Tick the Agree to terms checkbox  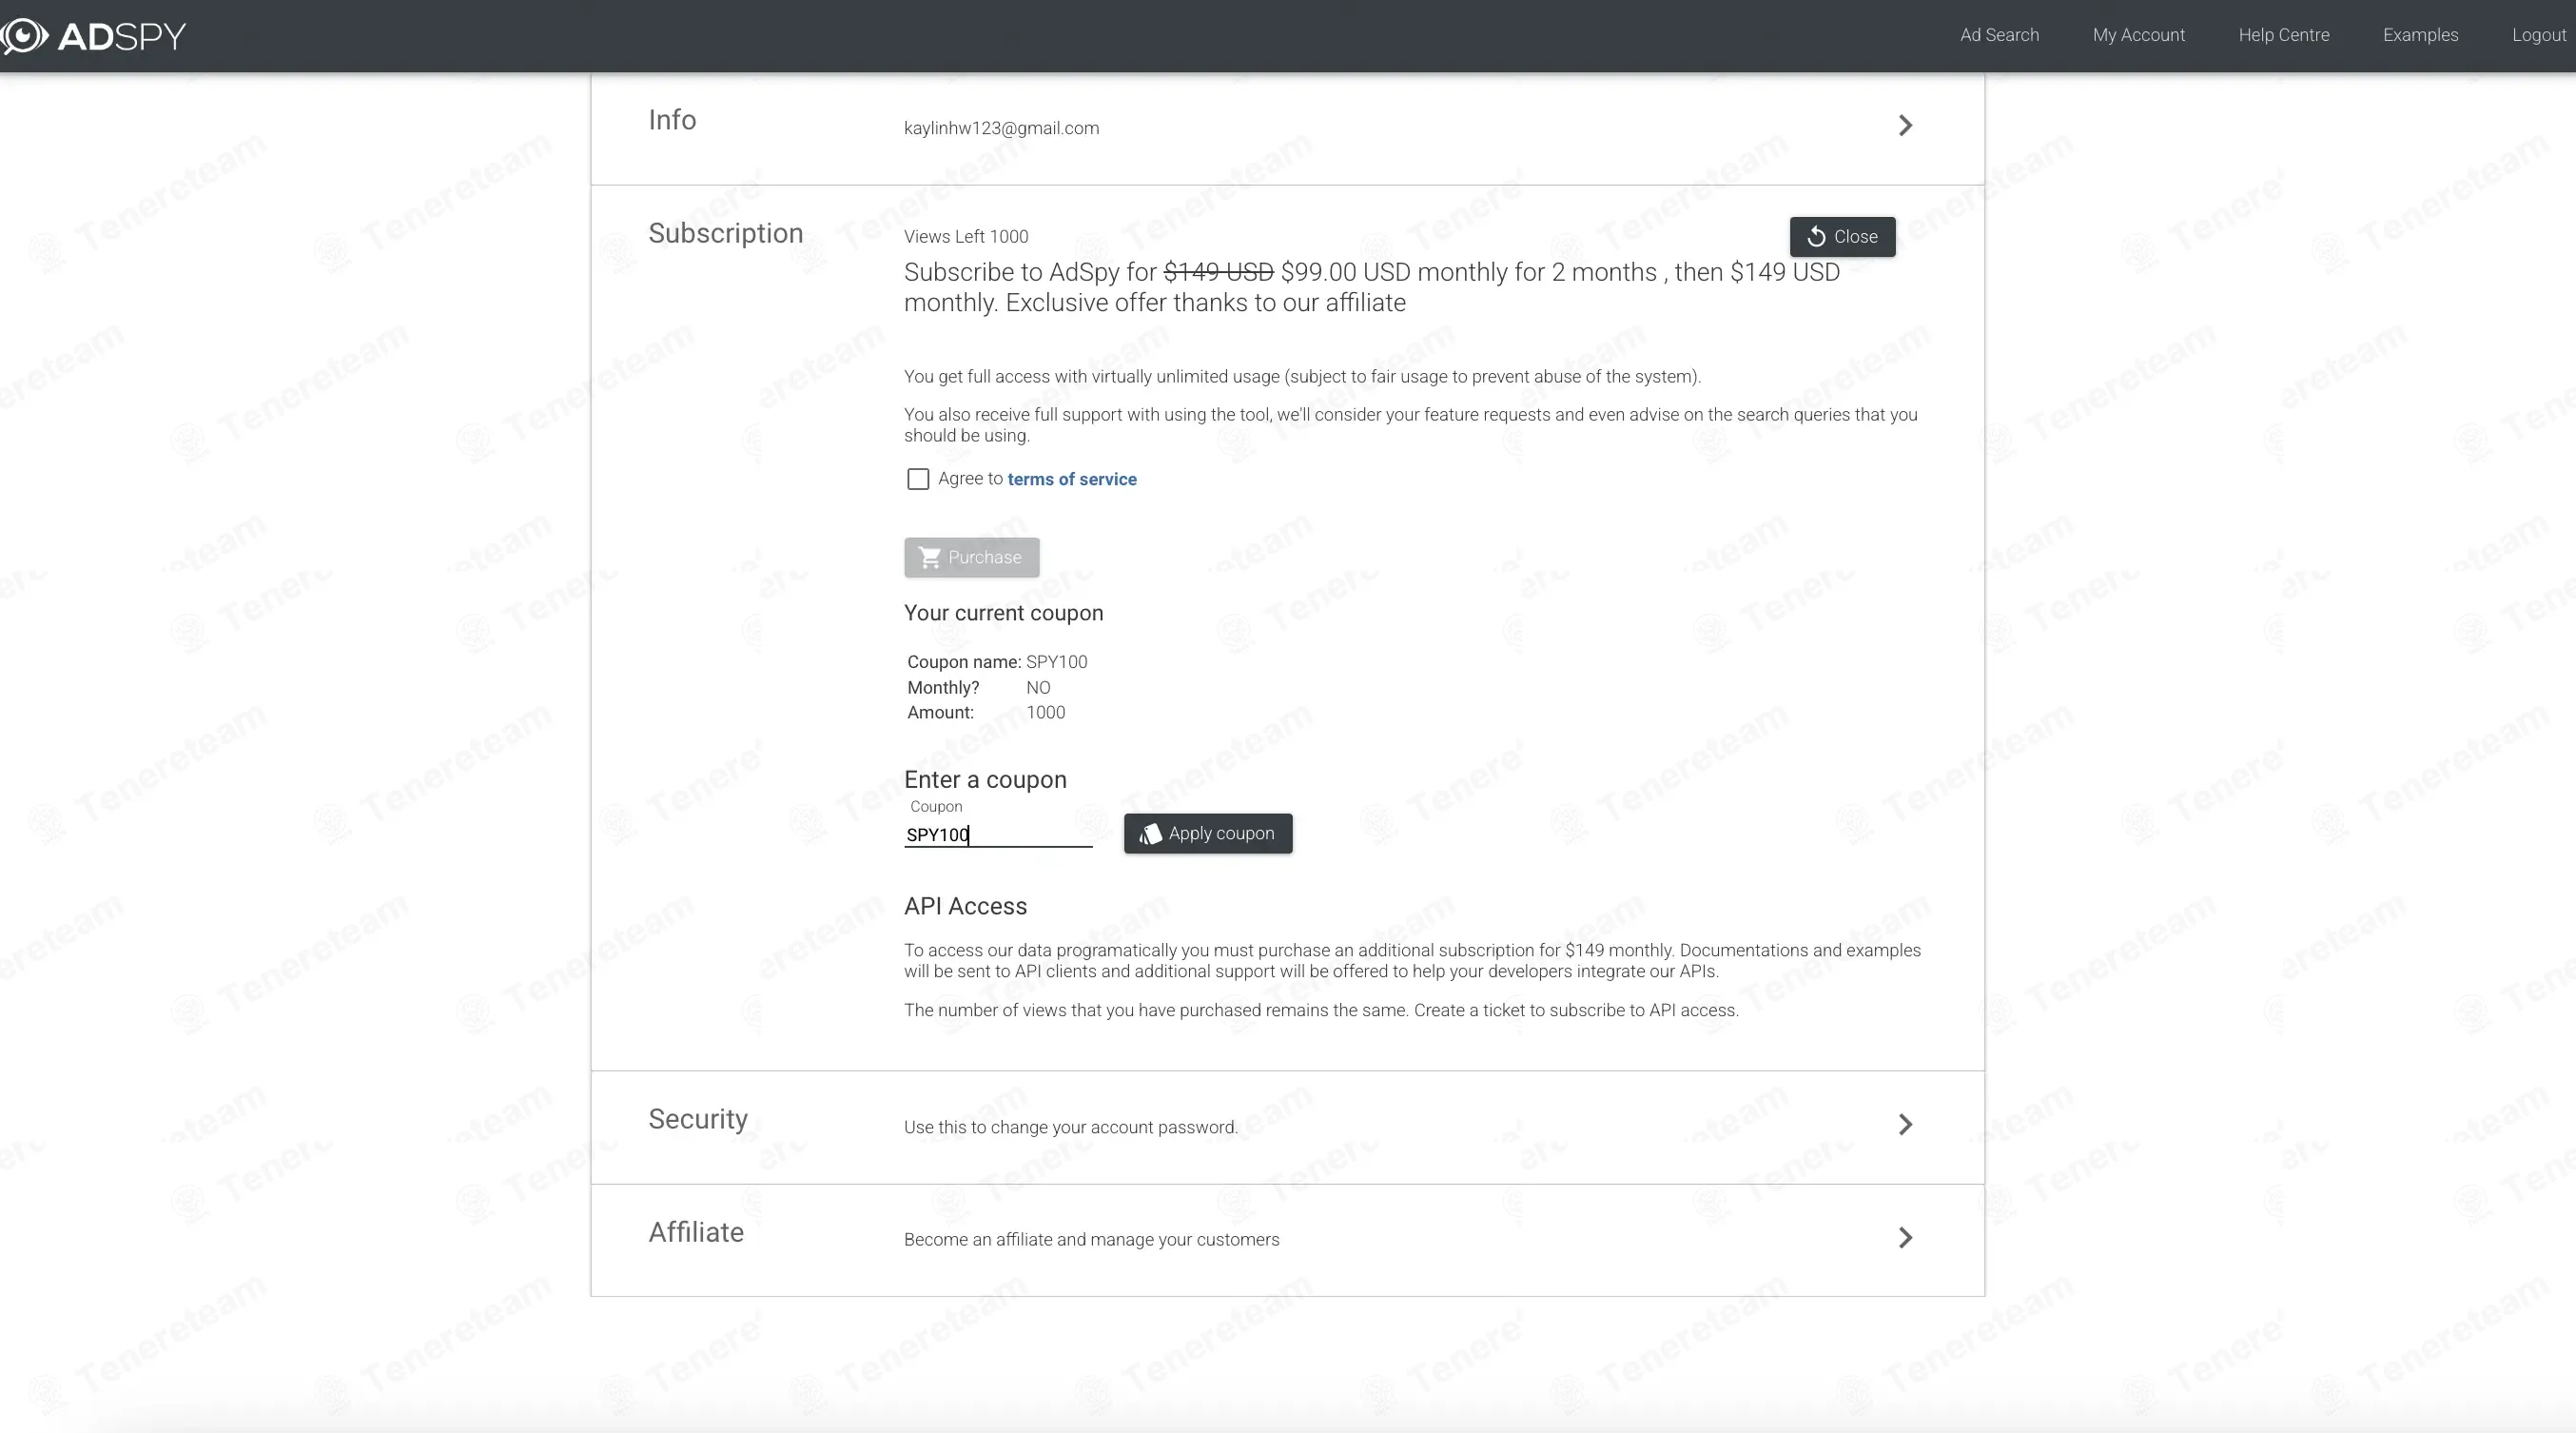(917, 479)
